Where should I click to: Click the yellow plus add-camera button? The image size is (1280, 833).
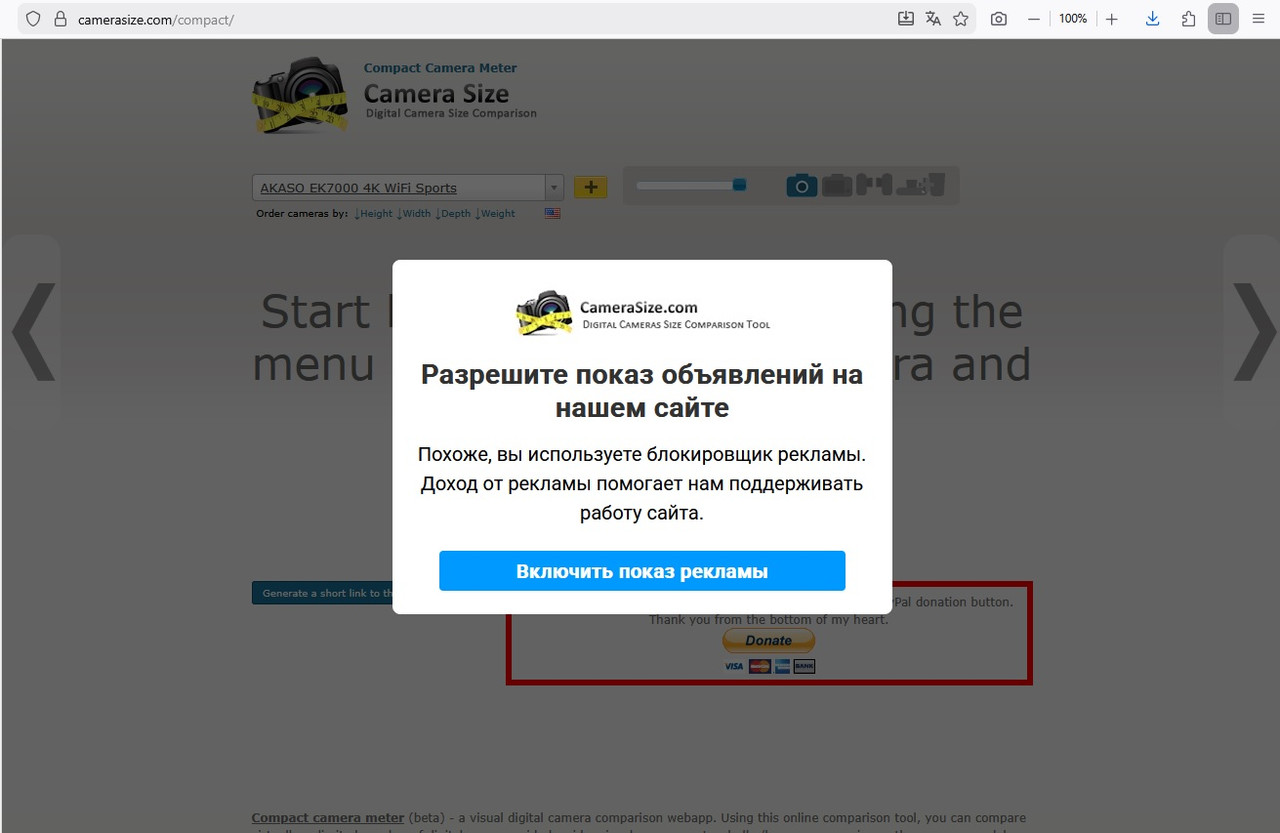tap(591, 187)
